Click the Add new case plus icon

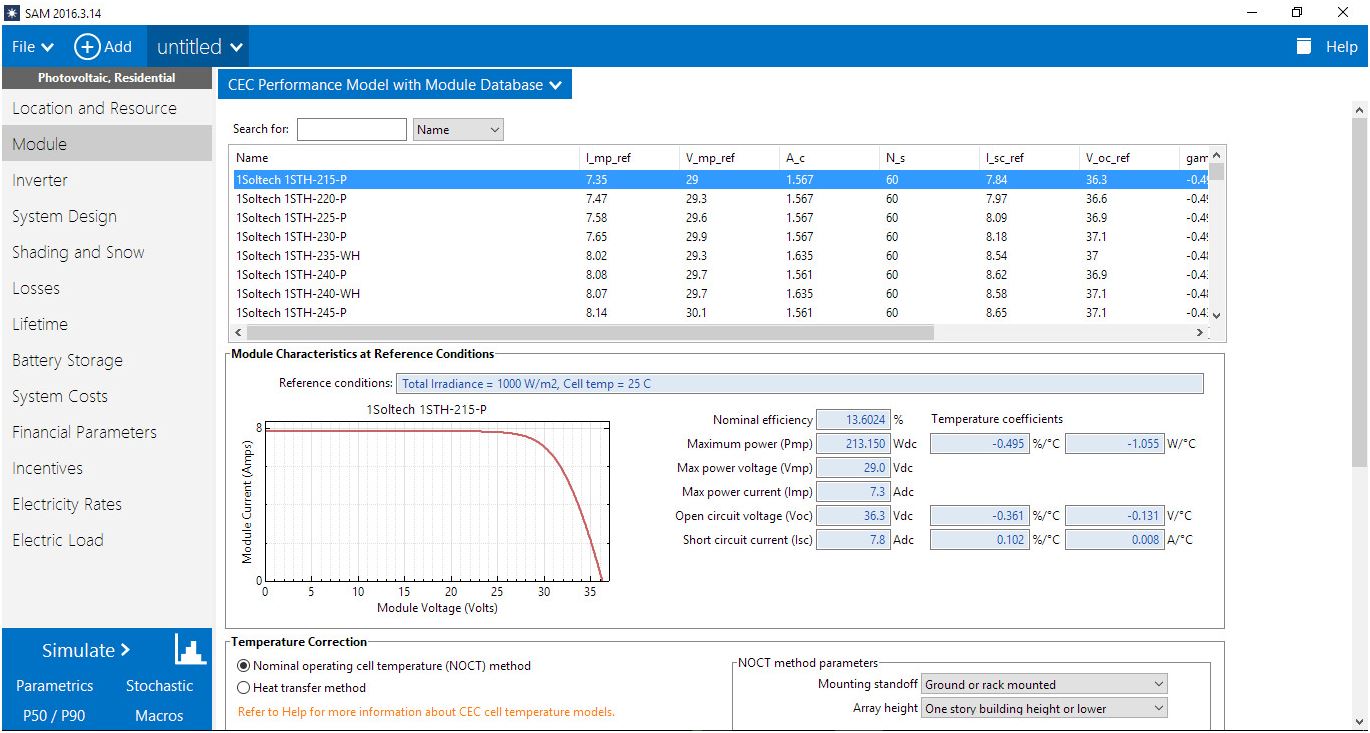88,46
